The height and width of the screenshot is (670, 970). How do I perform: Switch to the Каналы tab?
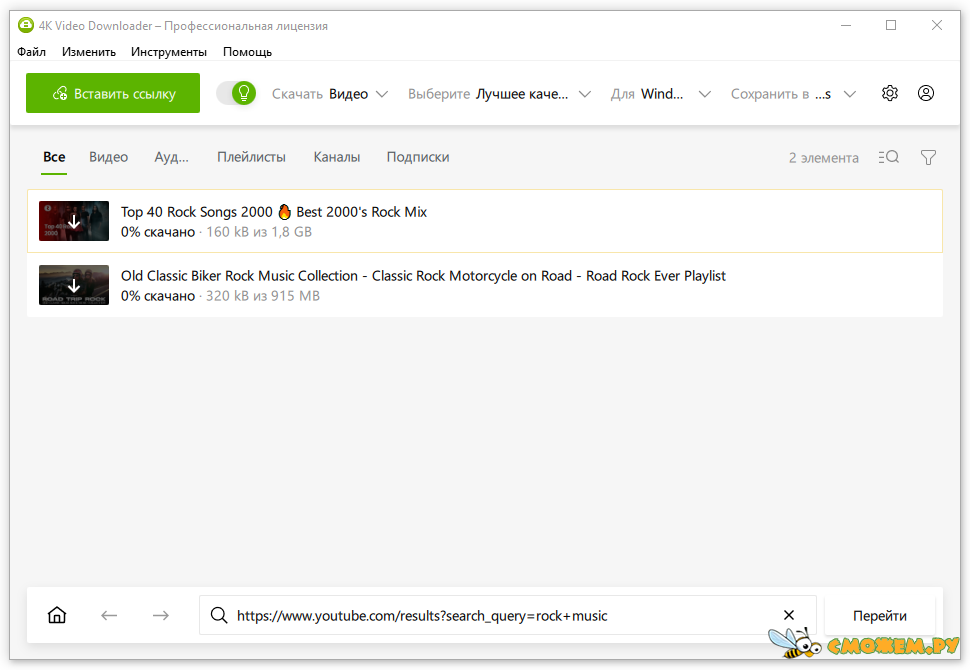337,157
